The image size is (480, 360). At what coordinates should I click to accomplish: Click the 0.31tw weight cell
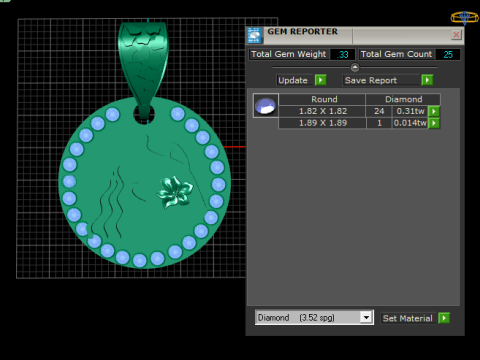click(410, 111)
